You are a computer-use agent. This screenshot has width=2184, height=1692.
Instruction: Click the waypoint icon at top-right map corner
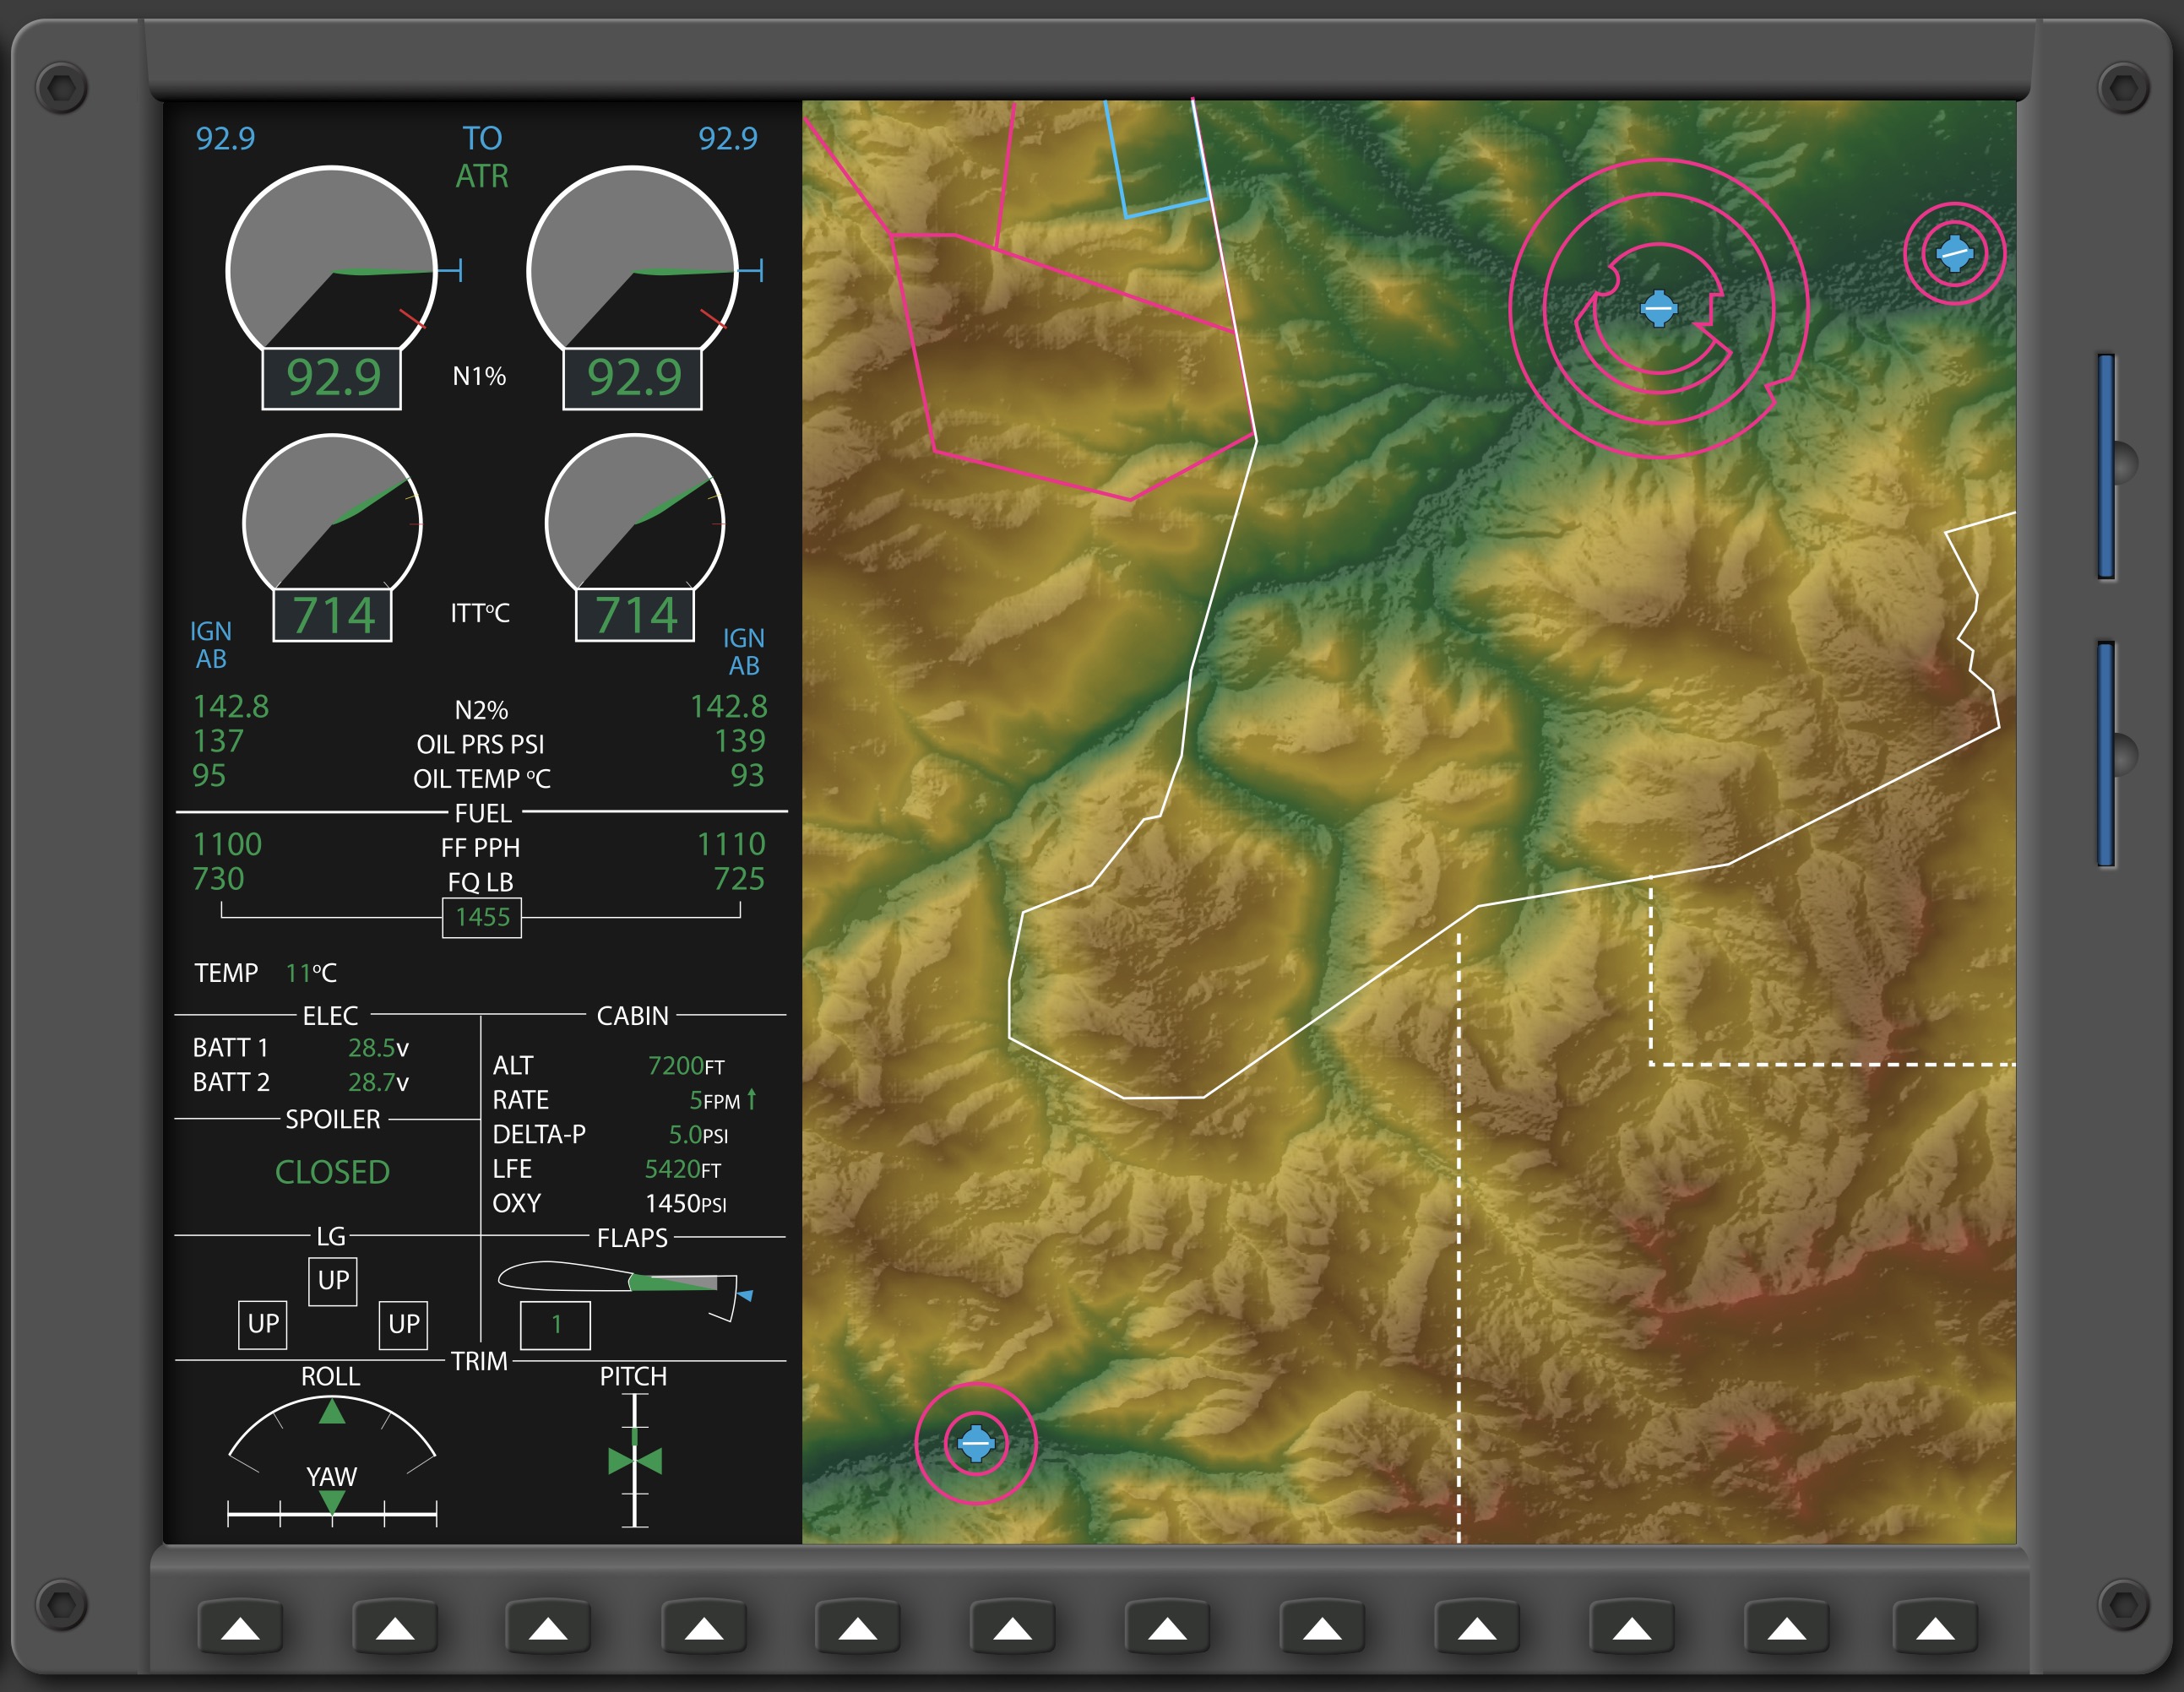(x=1954, y=253)
